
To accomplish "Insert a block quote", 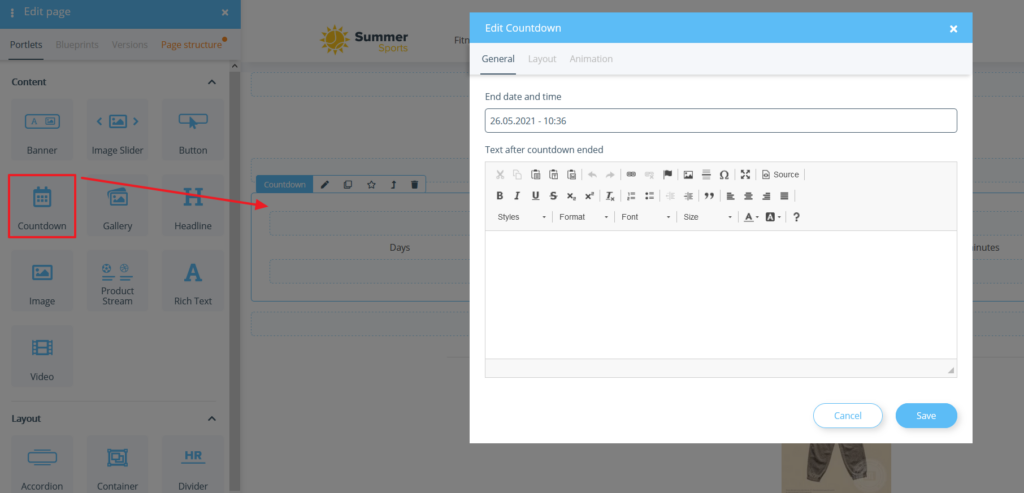I will click(x=709, y=195).
